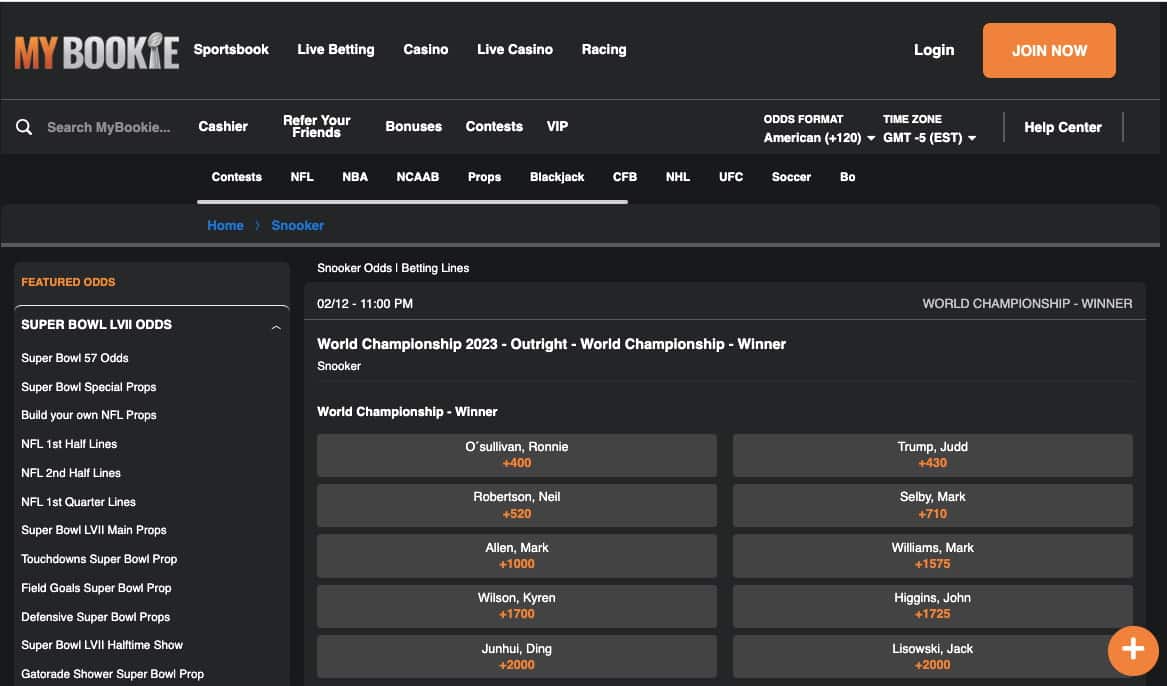The image size is (1167, 686).
Task: Open NFL 1st Half Lines
Action: tap(69, 444)
